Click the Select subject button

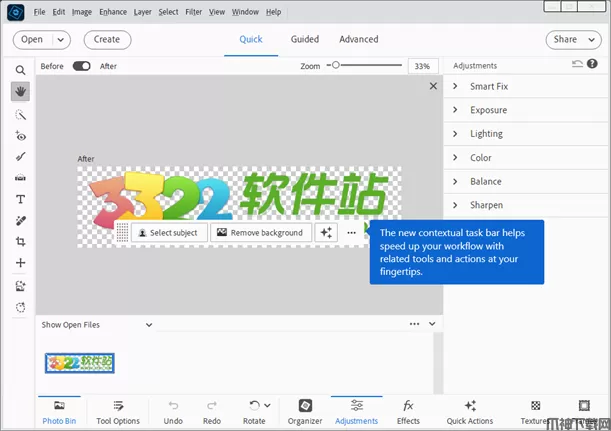[x=169, y=233]
